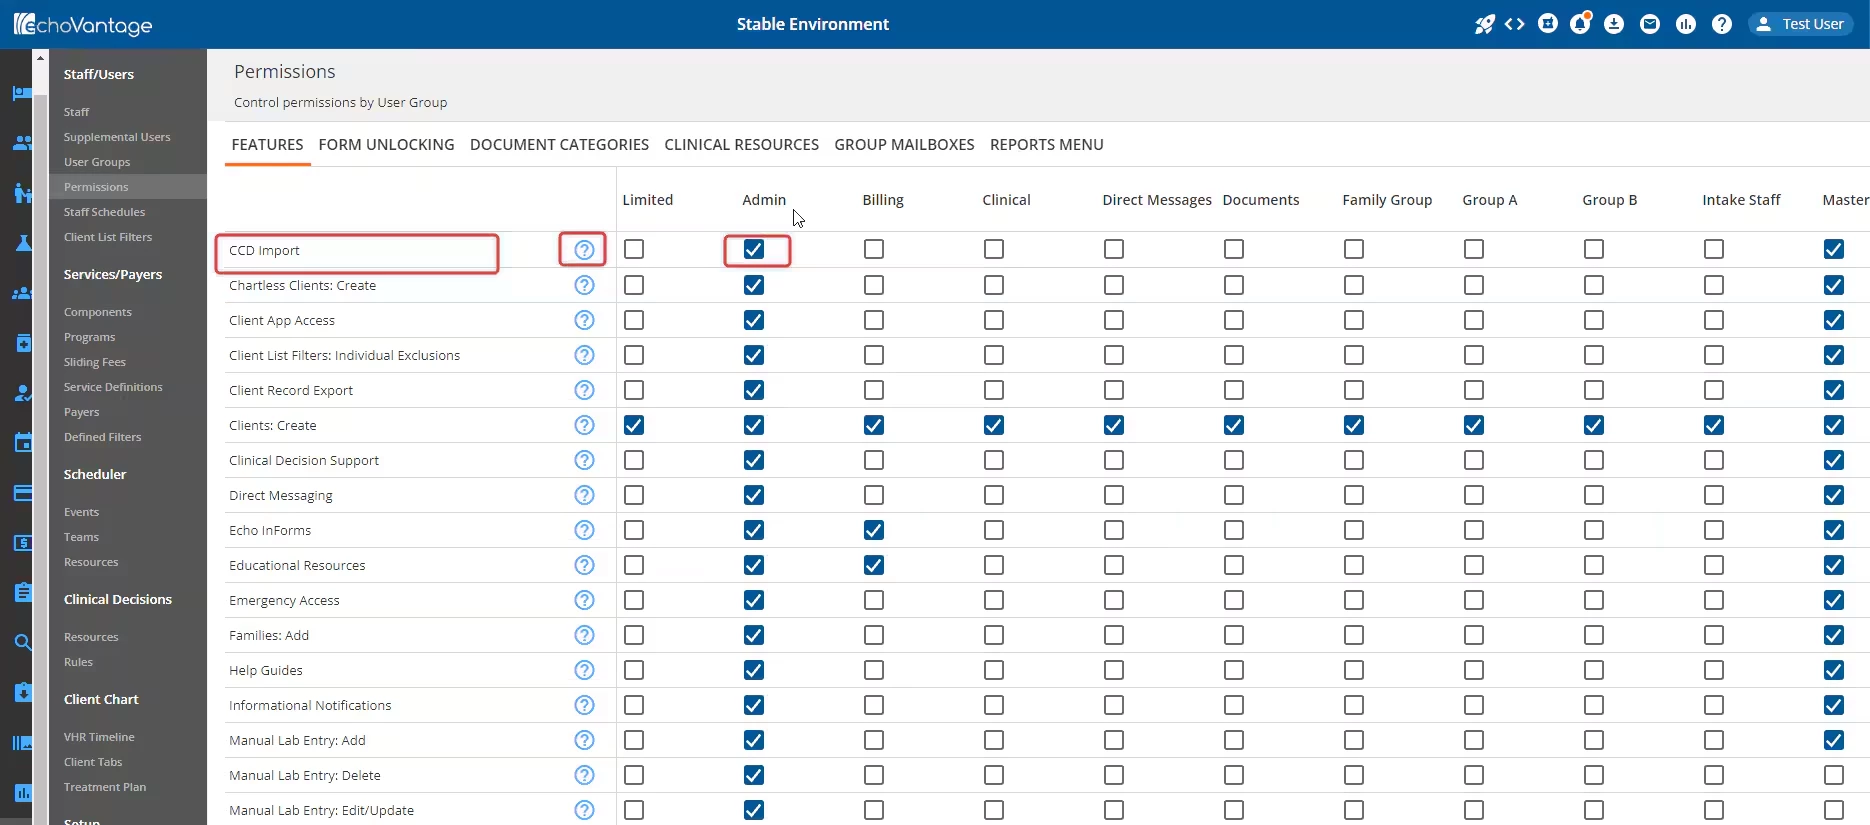Uncheck Educational Resources for Billing group
The height and width of the screenshot is (825, 1870).
(x=874, y=565)
